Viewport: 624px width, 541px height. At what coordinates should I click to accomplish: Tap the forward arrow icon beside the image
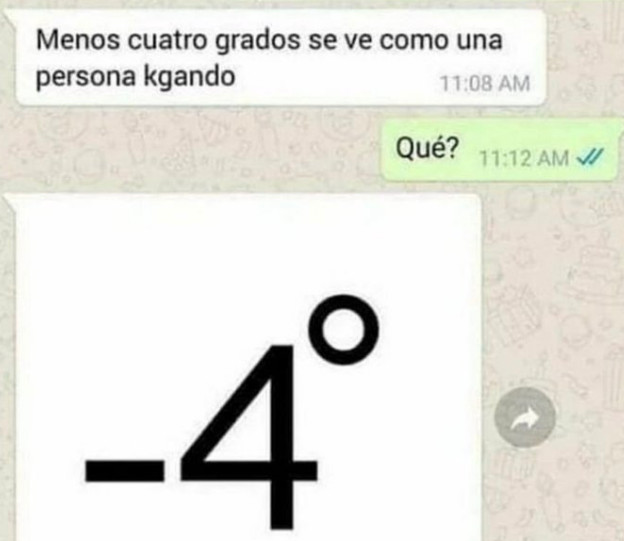pyautogui.click(x=525, y=417)
